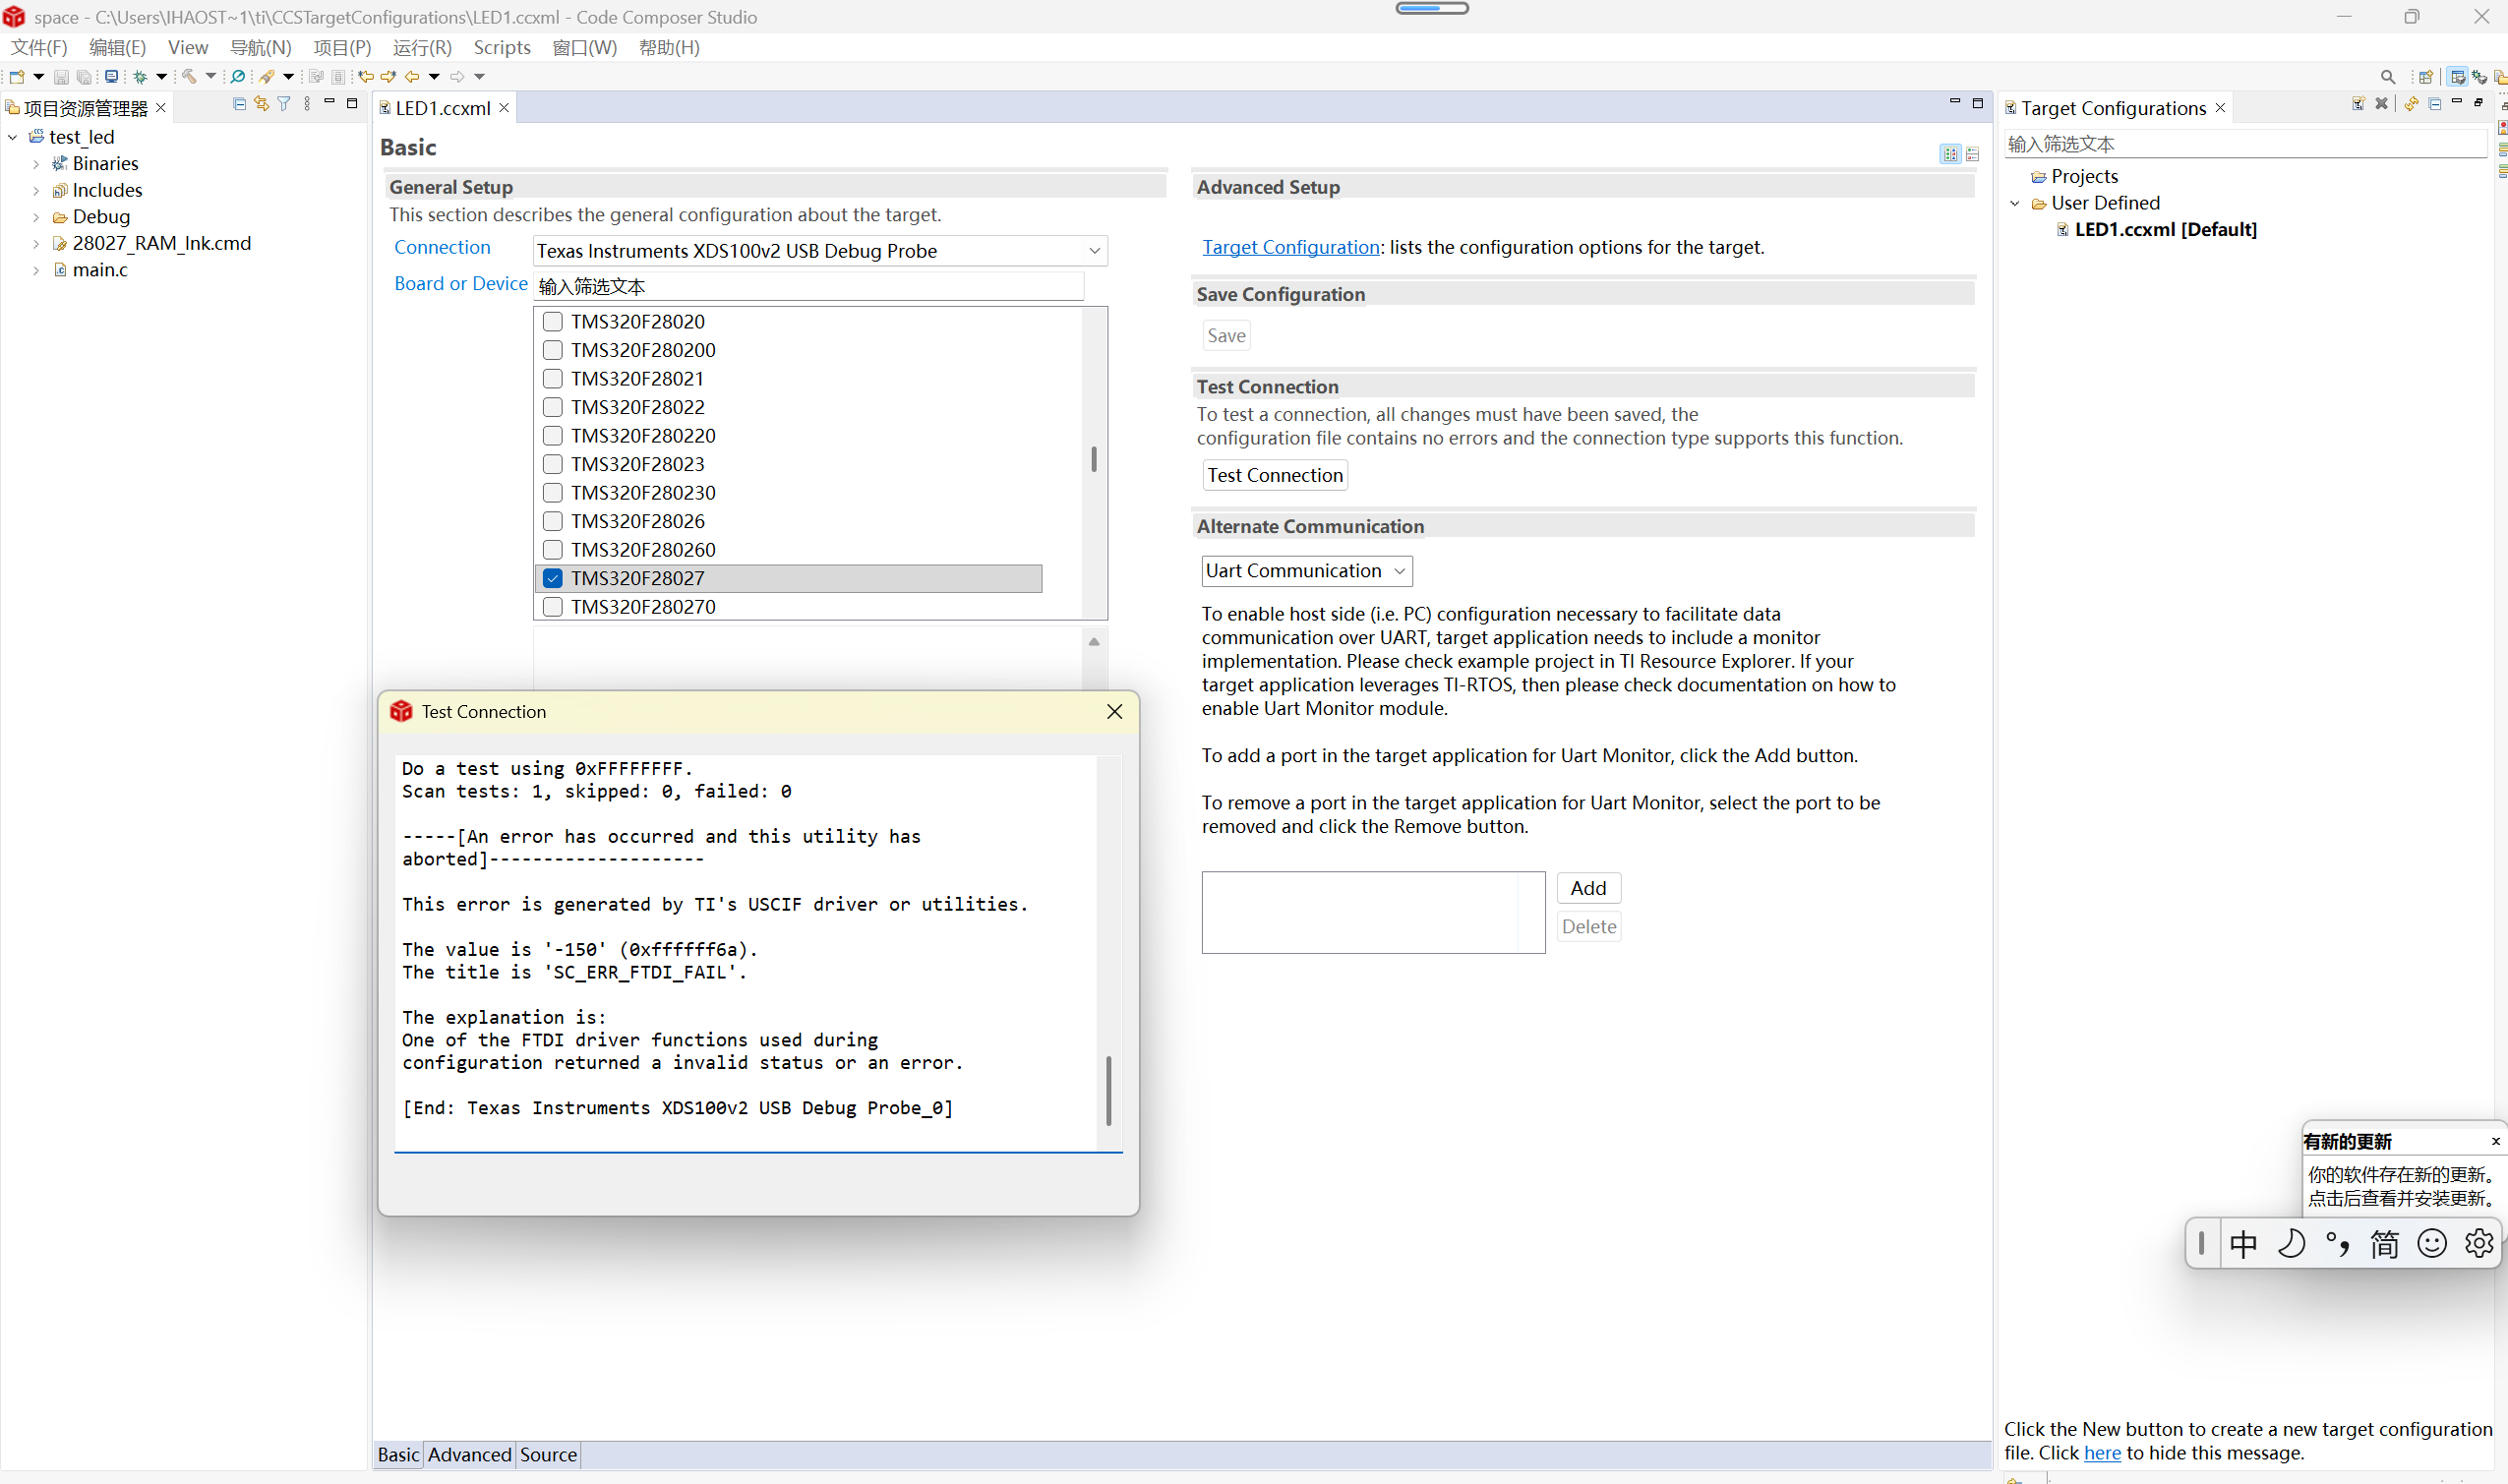Click the Debug bug icon in toolbar
The height and width of the screenshot is (1484, 2508).
point(140,77)
